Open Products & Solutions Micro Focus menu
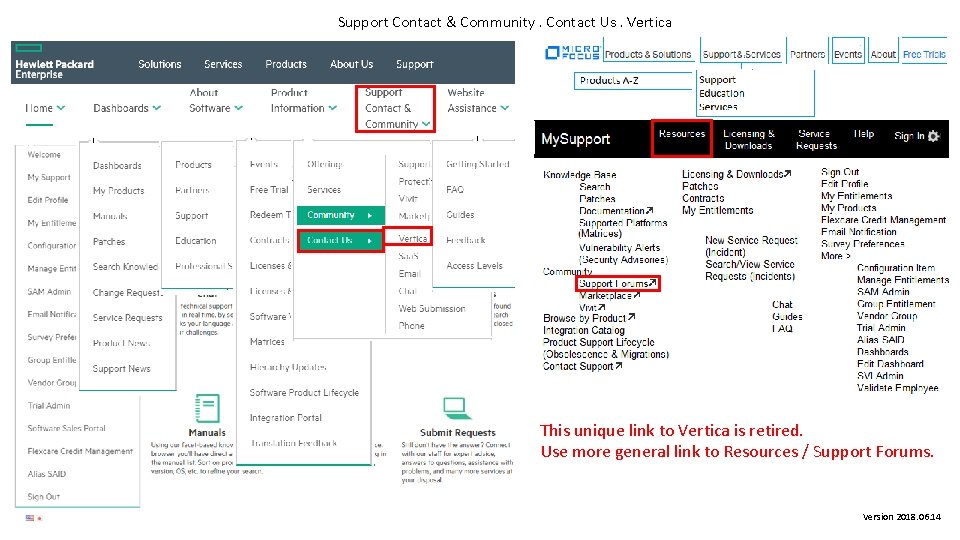 click(x=648, y=54)
